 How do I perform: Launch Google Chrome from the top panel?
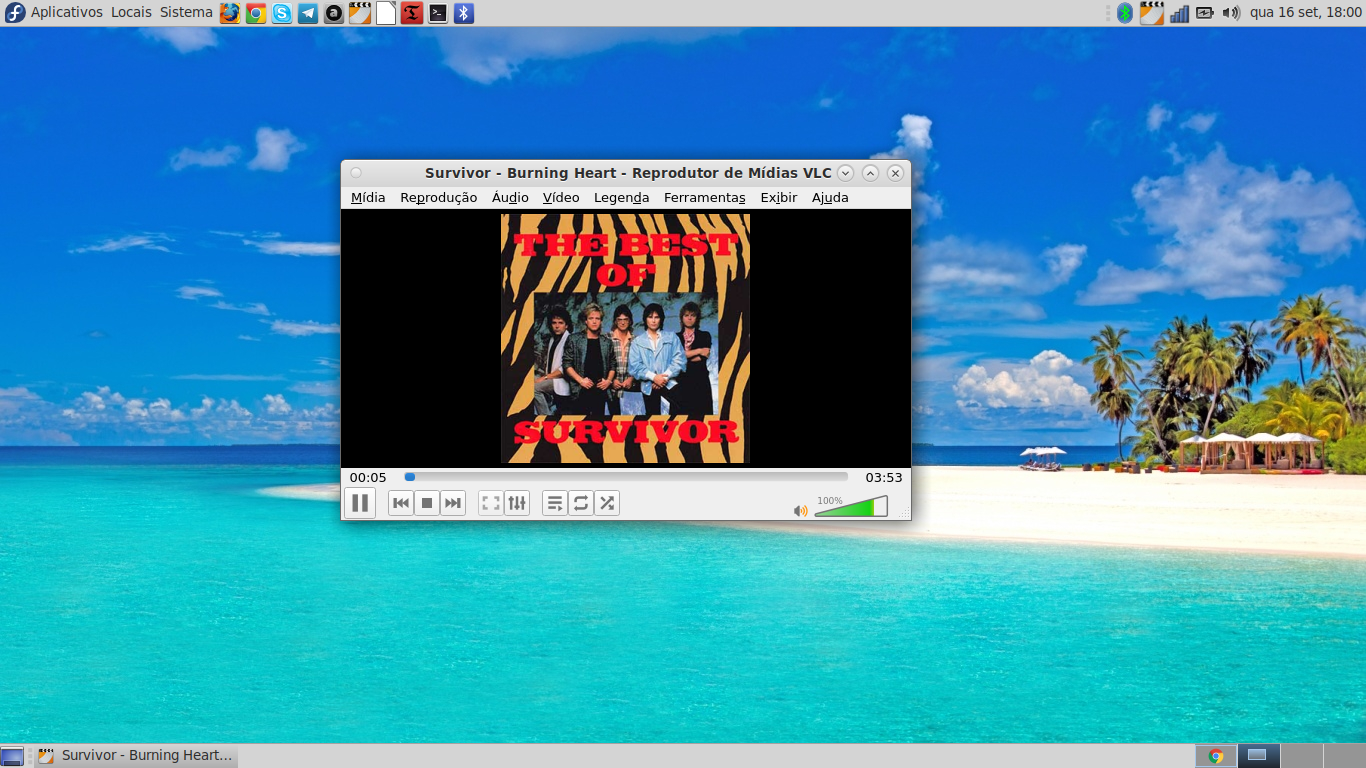[256, 13]
